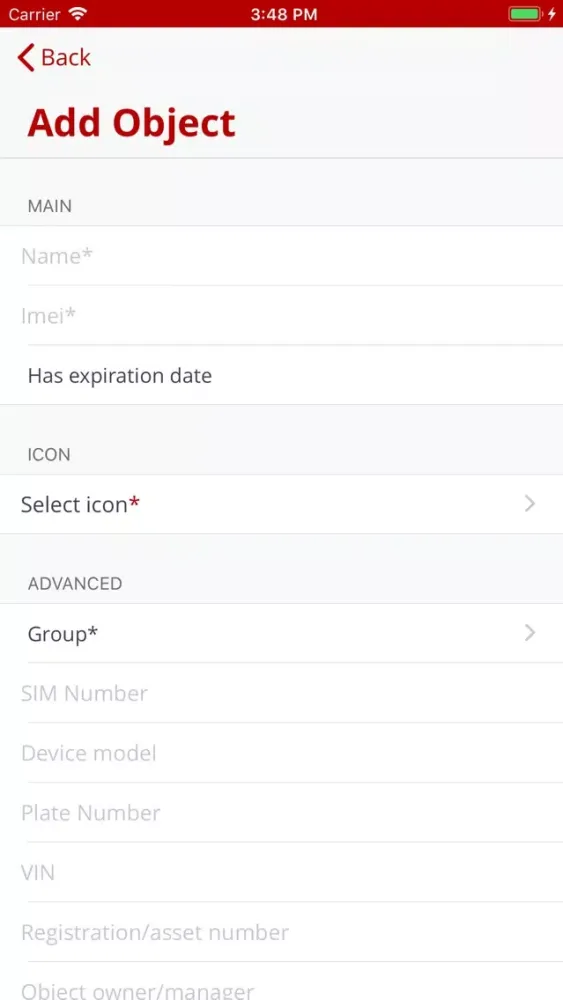
Task: Click the SIM Number field
Action: point(281,693)
